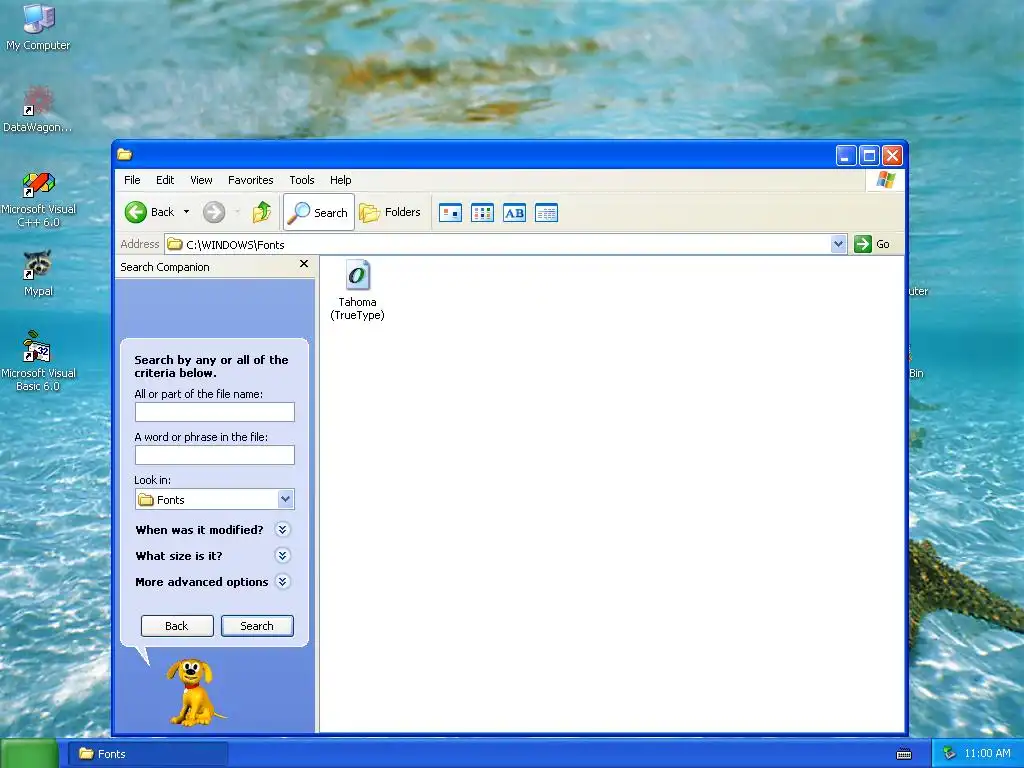Click the Forward arrow toolbar icon
Viewport: 1024px width, 768px height.
[x=214, y=212]
